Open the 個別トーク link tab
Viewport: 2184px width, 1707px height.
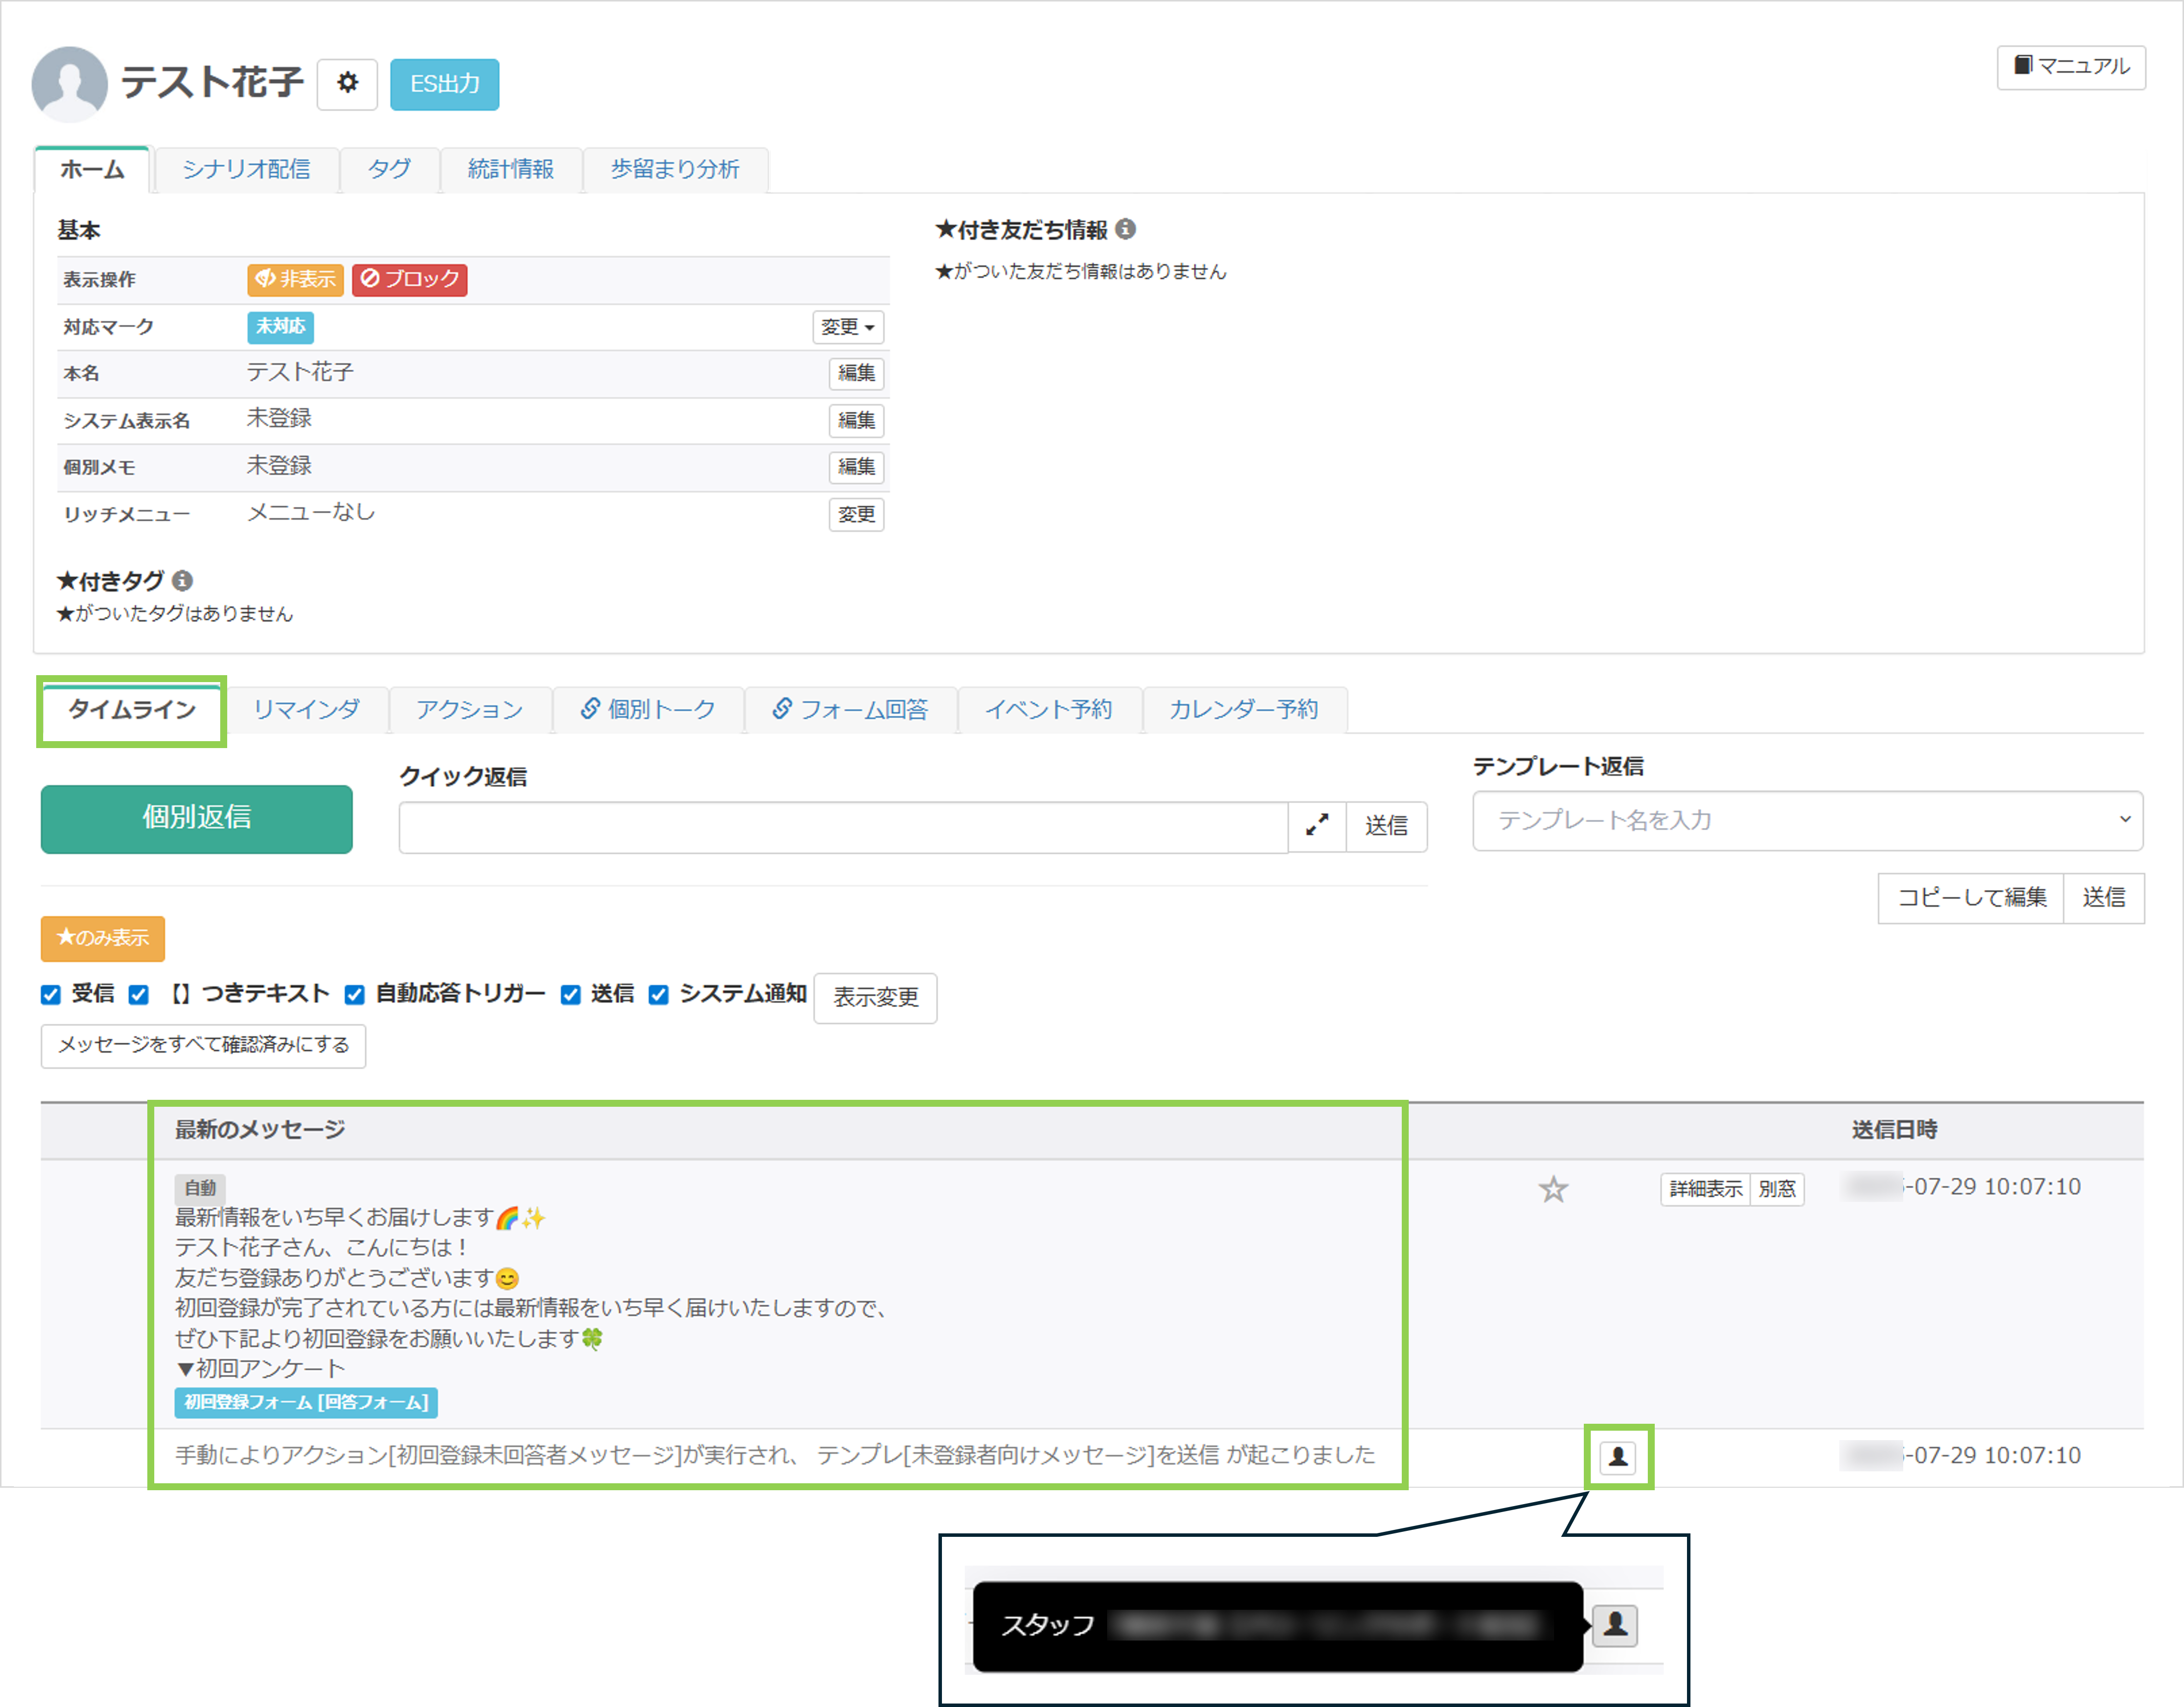647,710
